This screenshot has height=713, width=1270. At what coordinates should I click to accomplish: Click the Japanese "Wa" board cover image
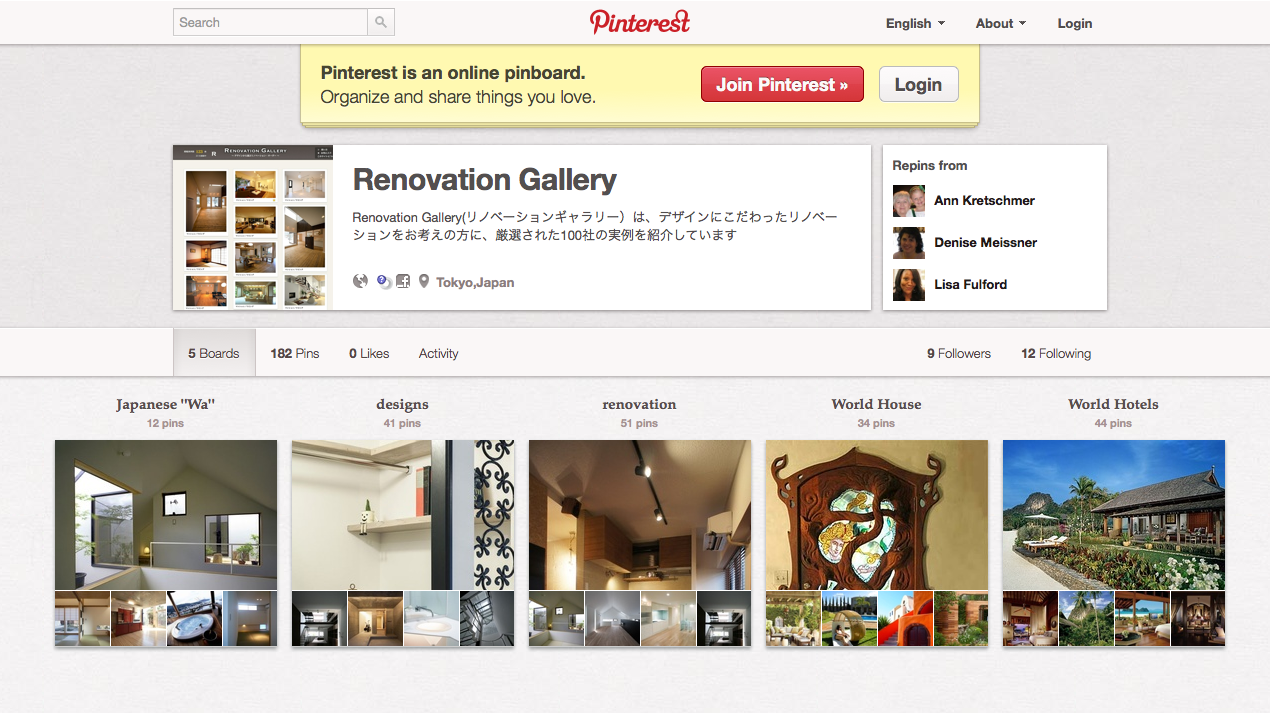(x=166, y=515)
